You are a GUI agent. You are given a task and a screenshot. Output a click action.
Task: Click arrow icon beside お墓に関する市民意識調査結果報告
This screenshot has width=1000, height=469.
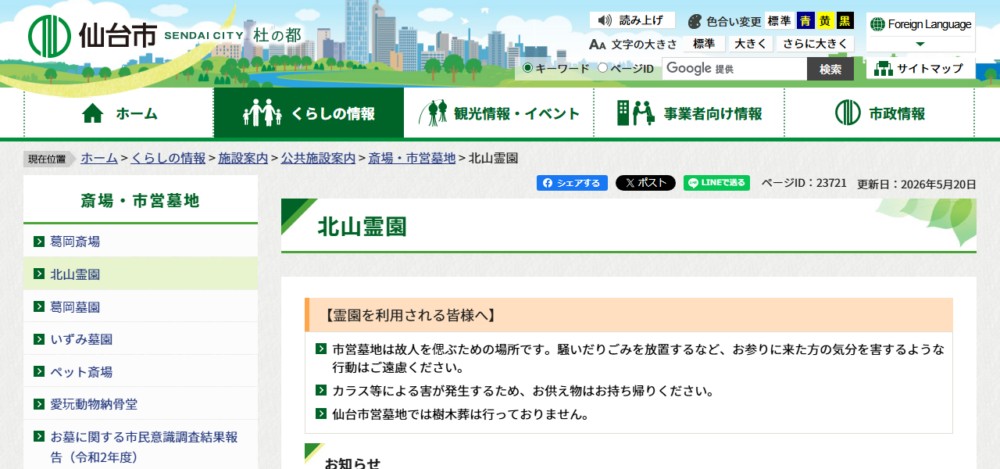pos(38,437)
